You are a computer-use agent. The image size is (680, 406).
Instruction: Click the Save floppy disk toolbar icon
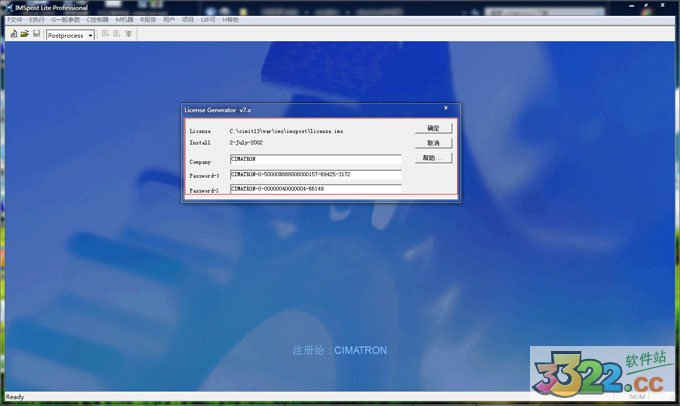pyautogui.click(x=36, y=34)
